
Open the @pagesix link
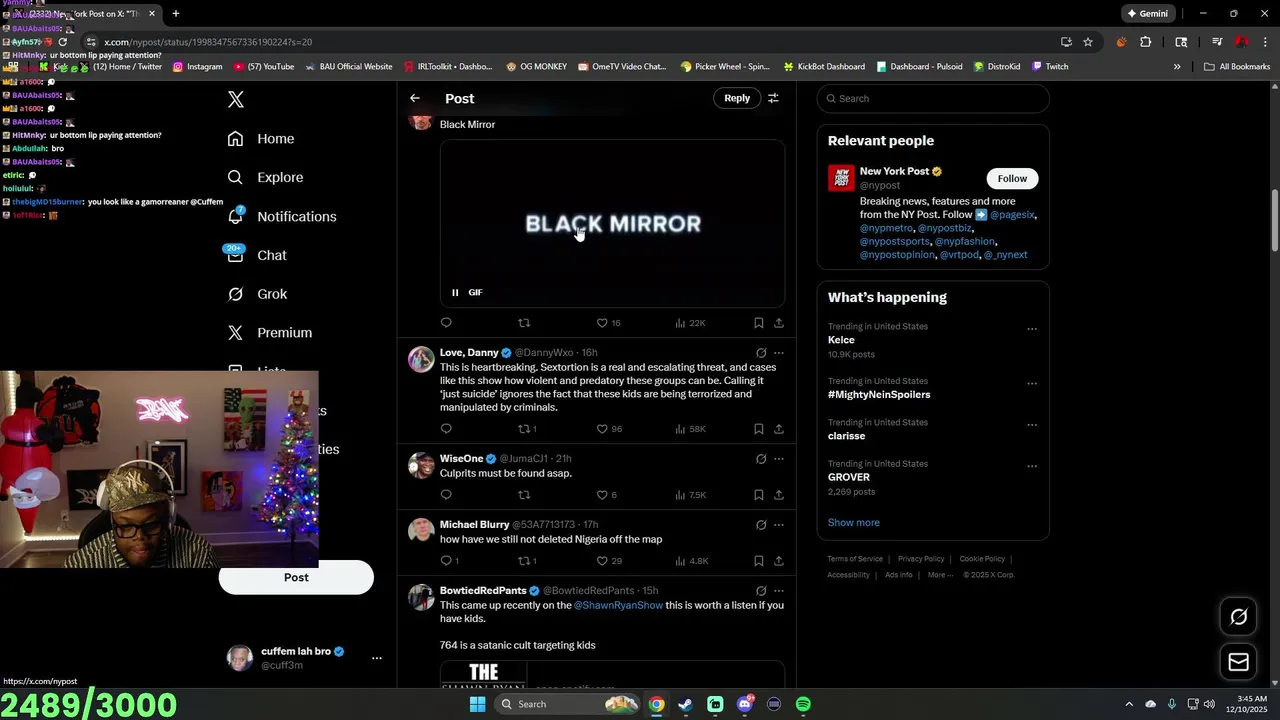click(x=1013, y=215)
